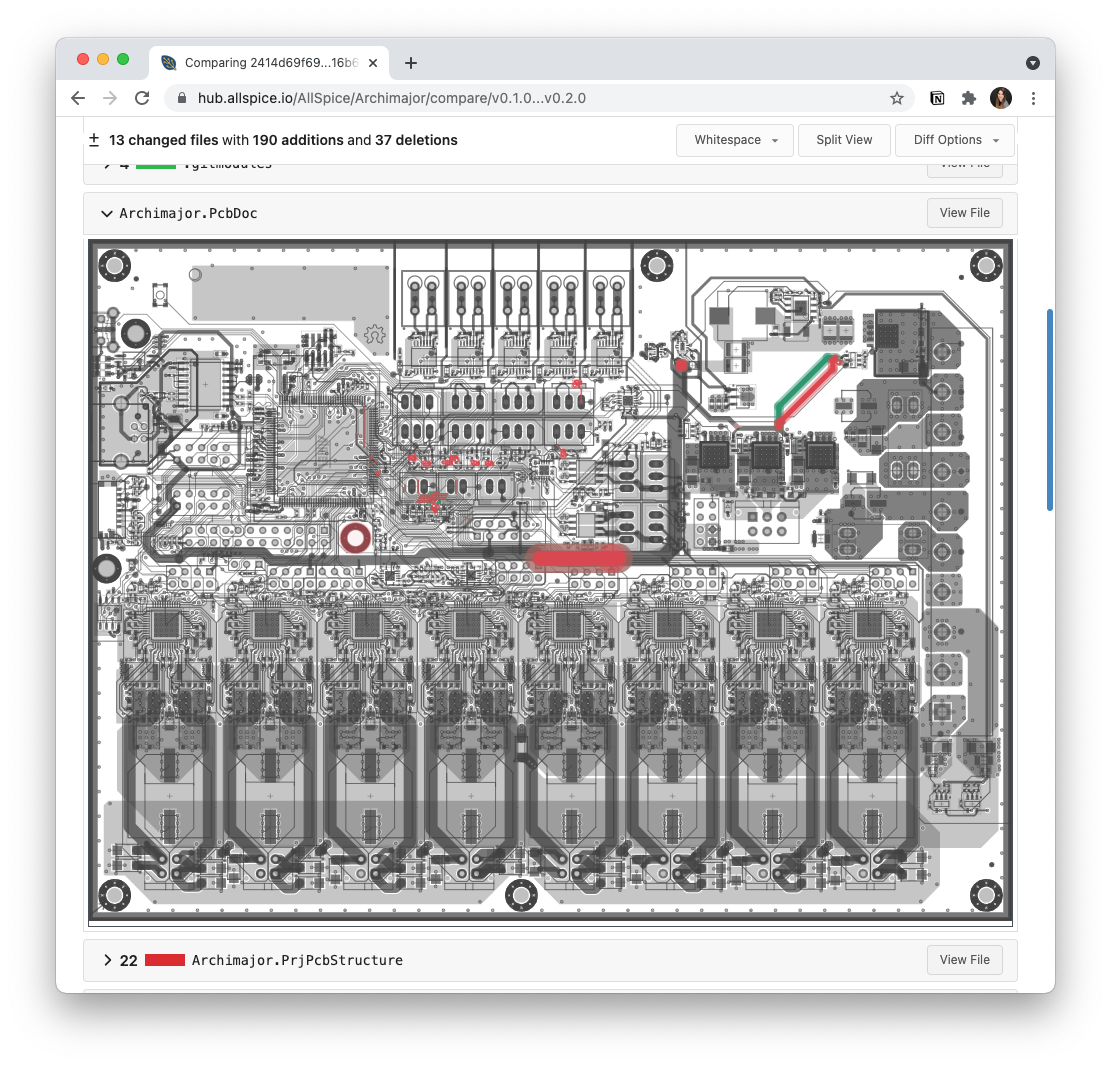1111x1067 pixels.
Task: Open a new browser tab
Action: point(410,62)
